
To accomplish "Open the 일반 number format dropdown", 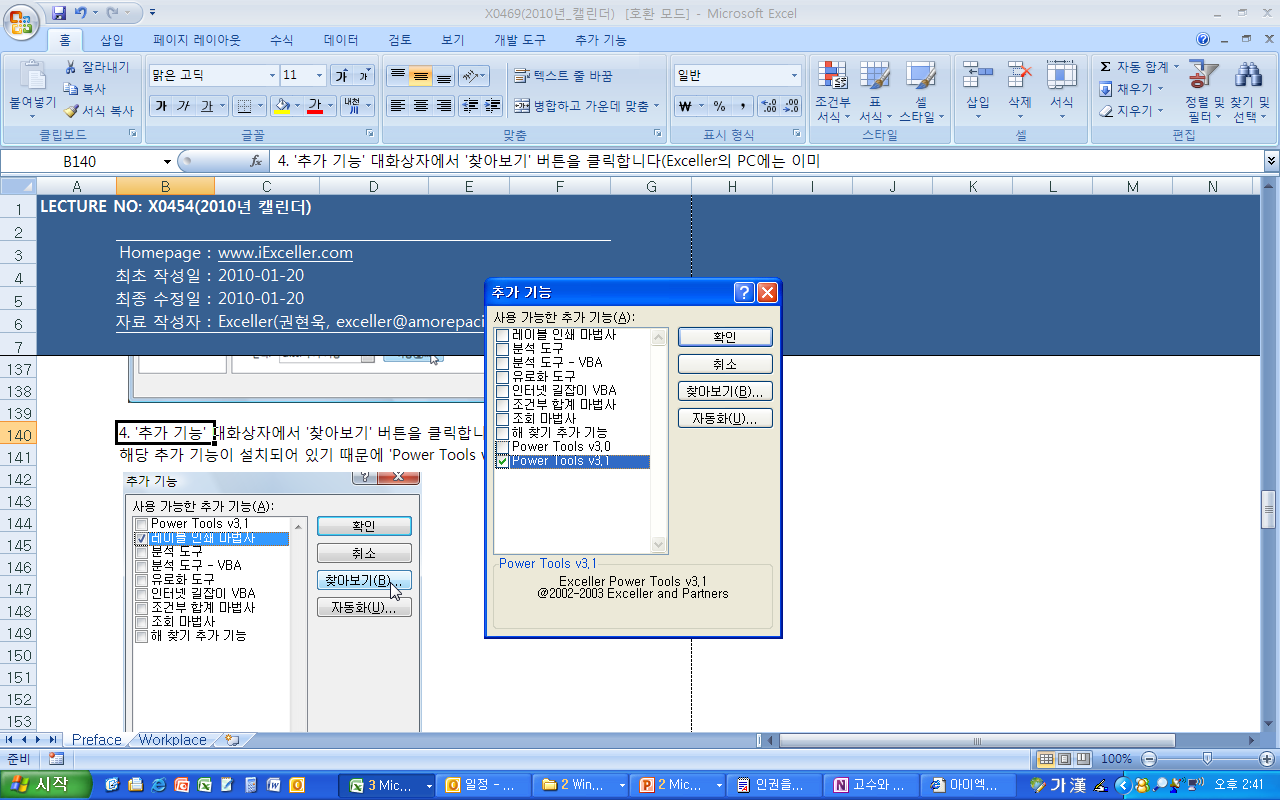I will (795, 76).
